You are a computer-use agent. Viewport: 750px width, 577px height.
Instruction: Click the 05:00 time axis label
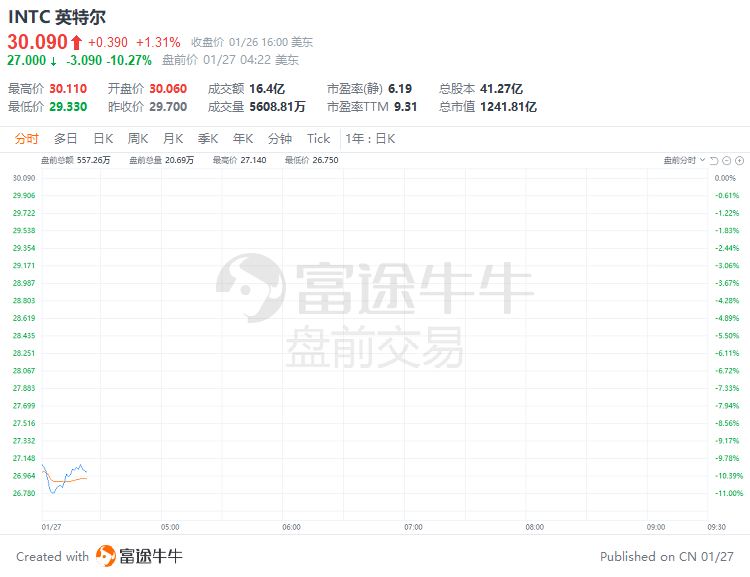(x=170, y=527)
